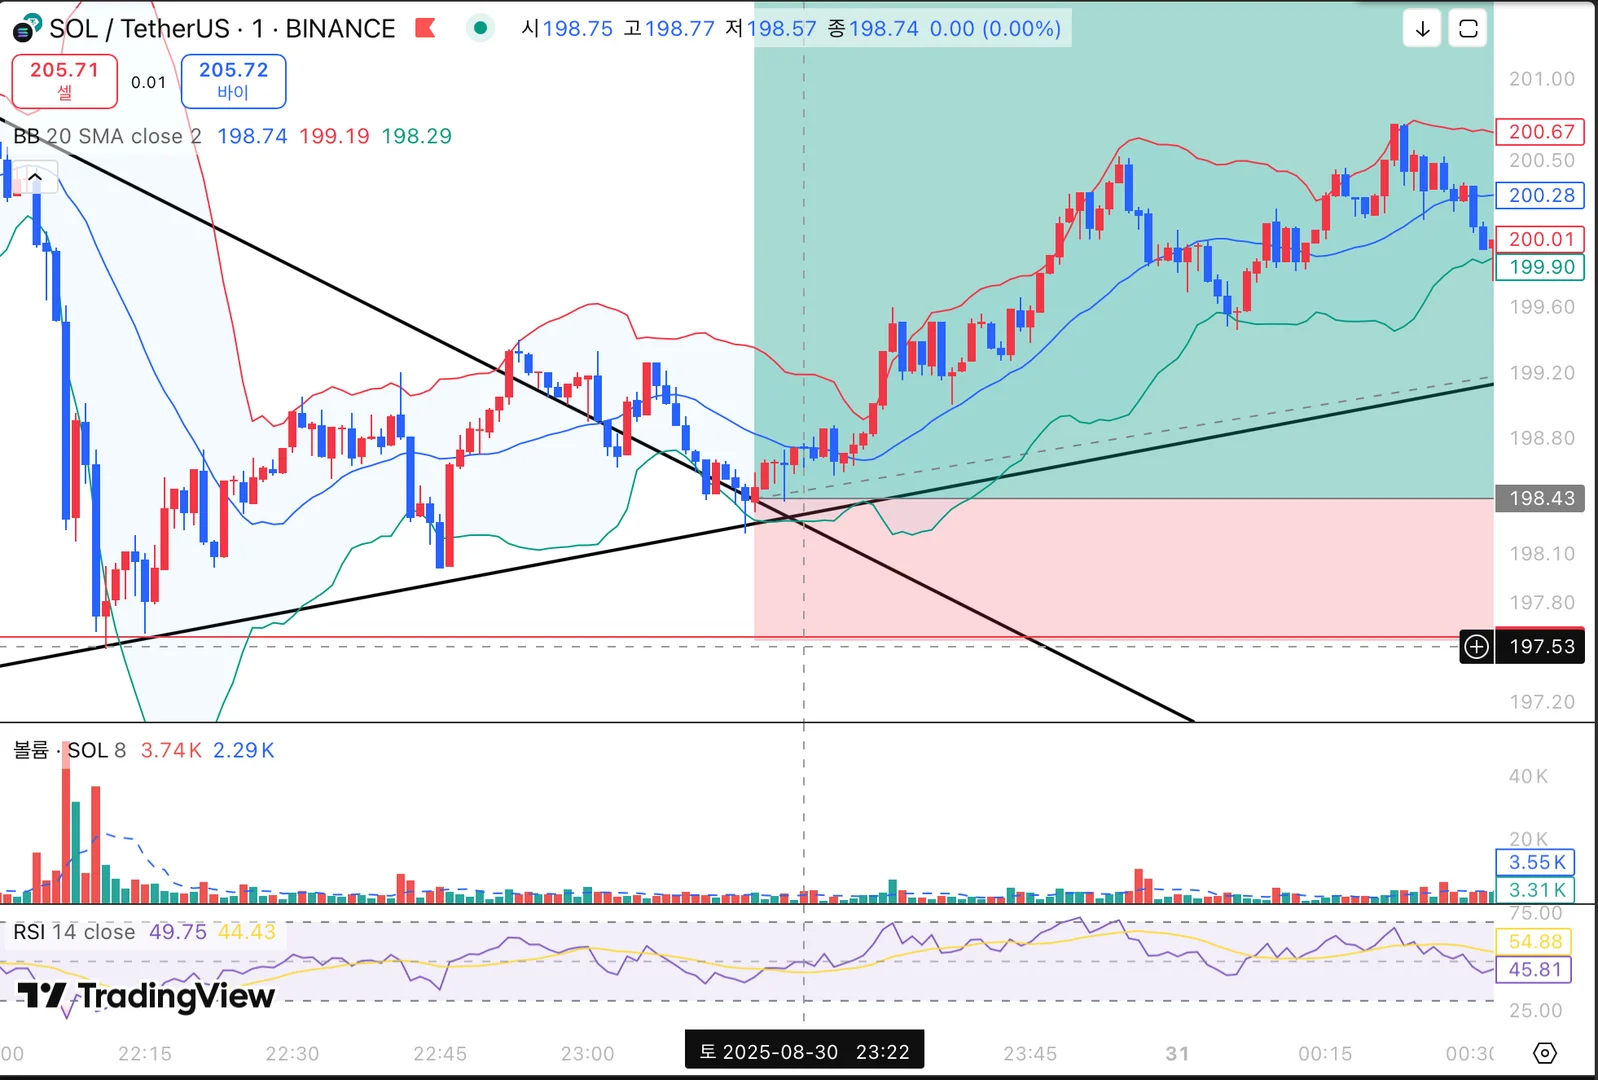The width and height of the screenshot is (1598, 1080).
Task: Click the 22:30 time axis label
Action: (x=292, y=1054)
